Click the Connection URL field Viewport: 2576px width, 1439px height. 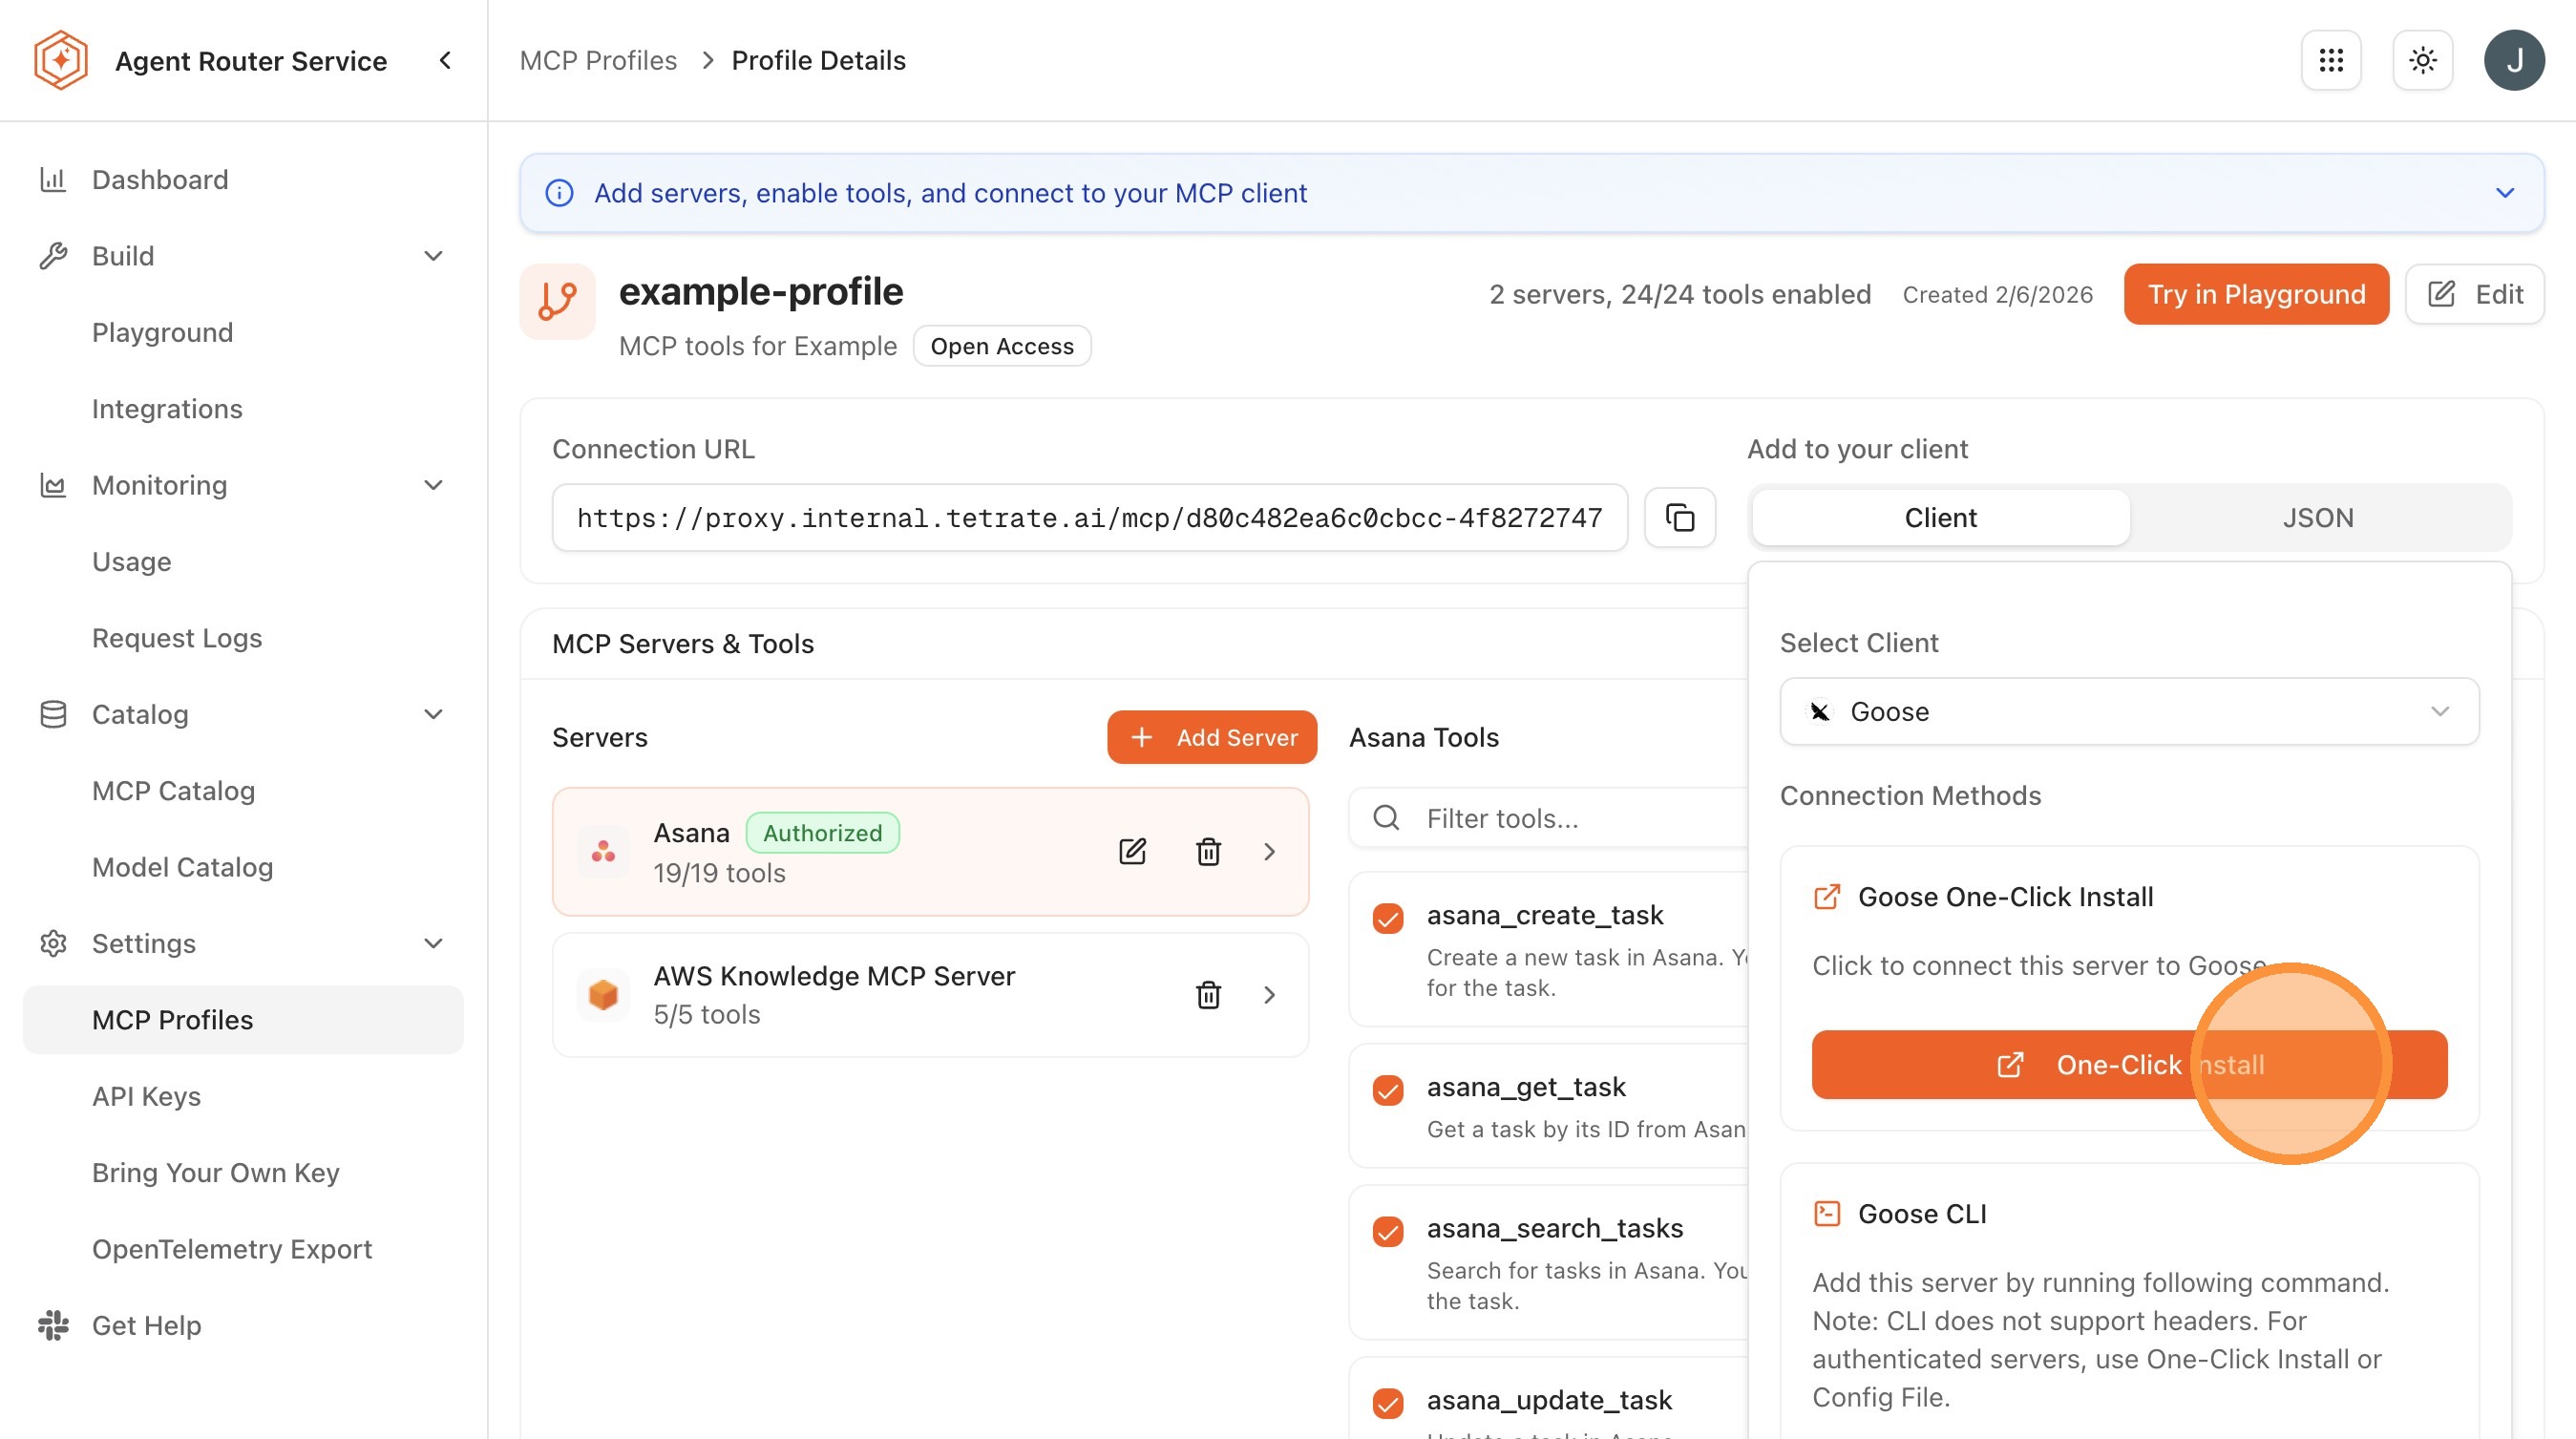(1089, 518)
